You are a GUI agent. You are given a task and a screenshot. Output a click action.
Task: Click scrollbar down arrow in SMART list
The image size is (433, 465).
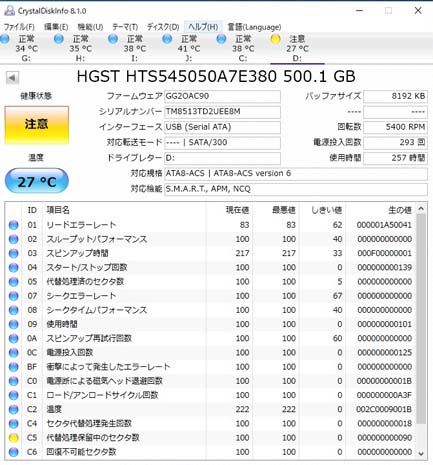point(421,454)
